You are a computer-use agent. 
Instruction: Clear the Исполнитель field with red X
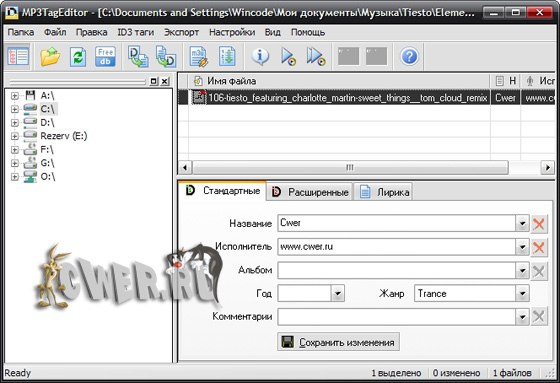[539, 247]
